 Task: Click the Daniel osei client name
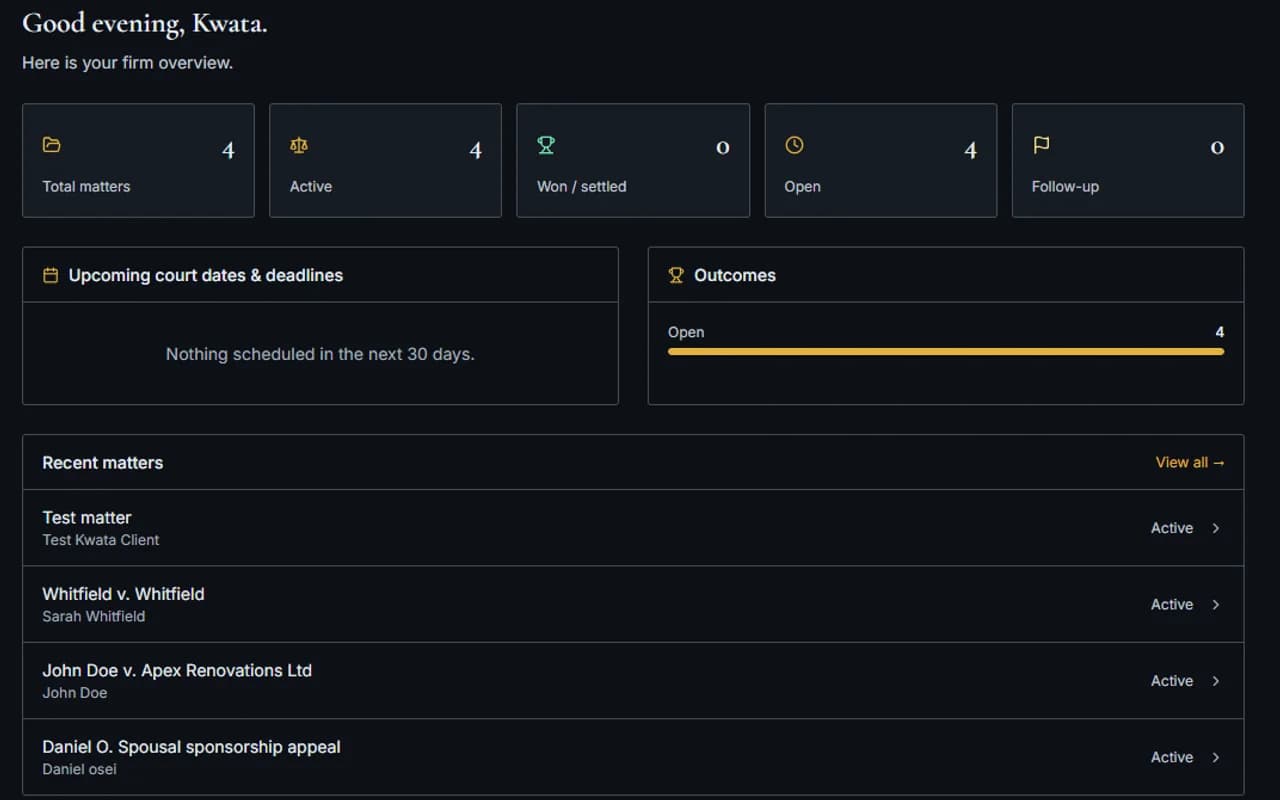click(x=80, y=769)
